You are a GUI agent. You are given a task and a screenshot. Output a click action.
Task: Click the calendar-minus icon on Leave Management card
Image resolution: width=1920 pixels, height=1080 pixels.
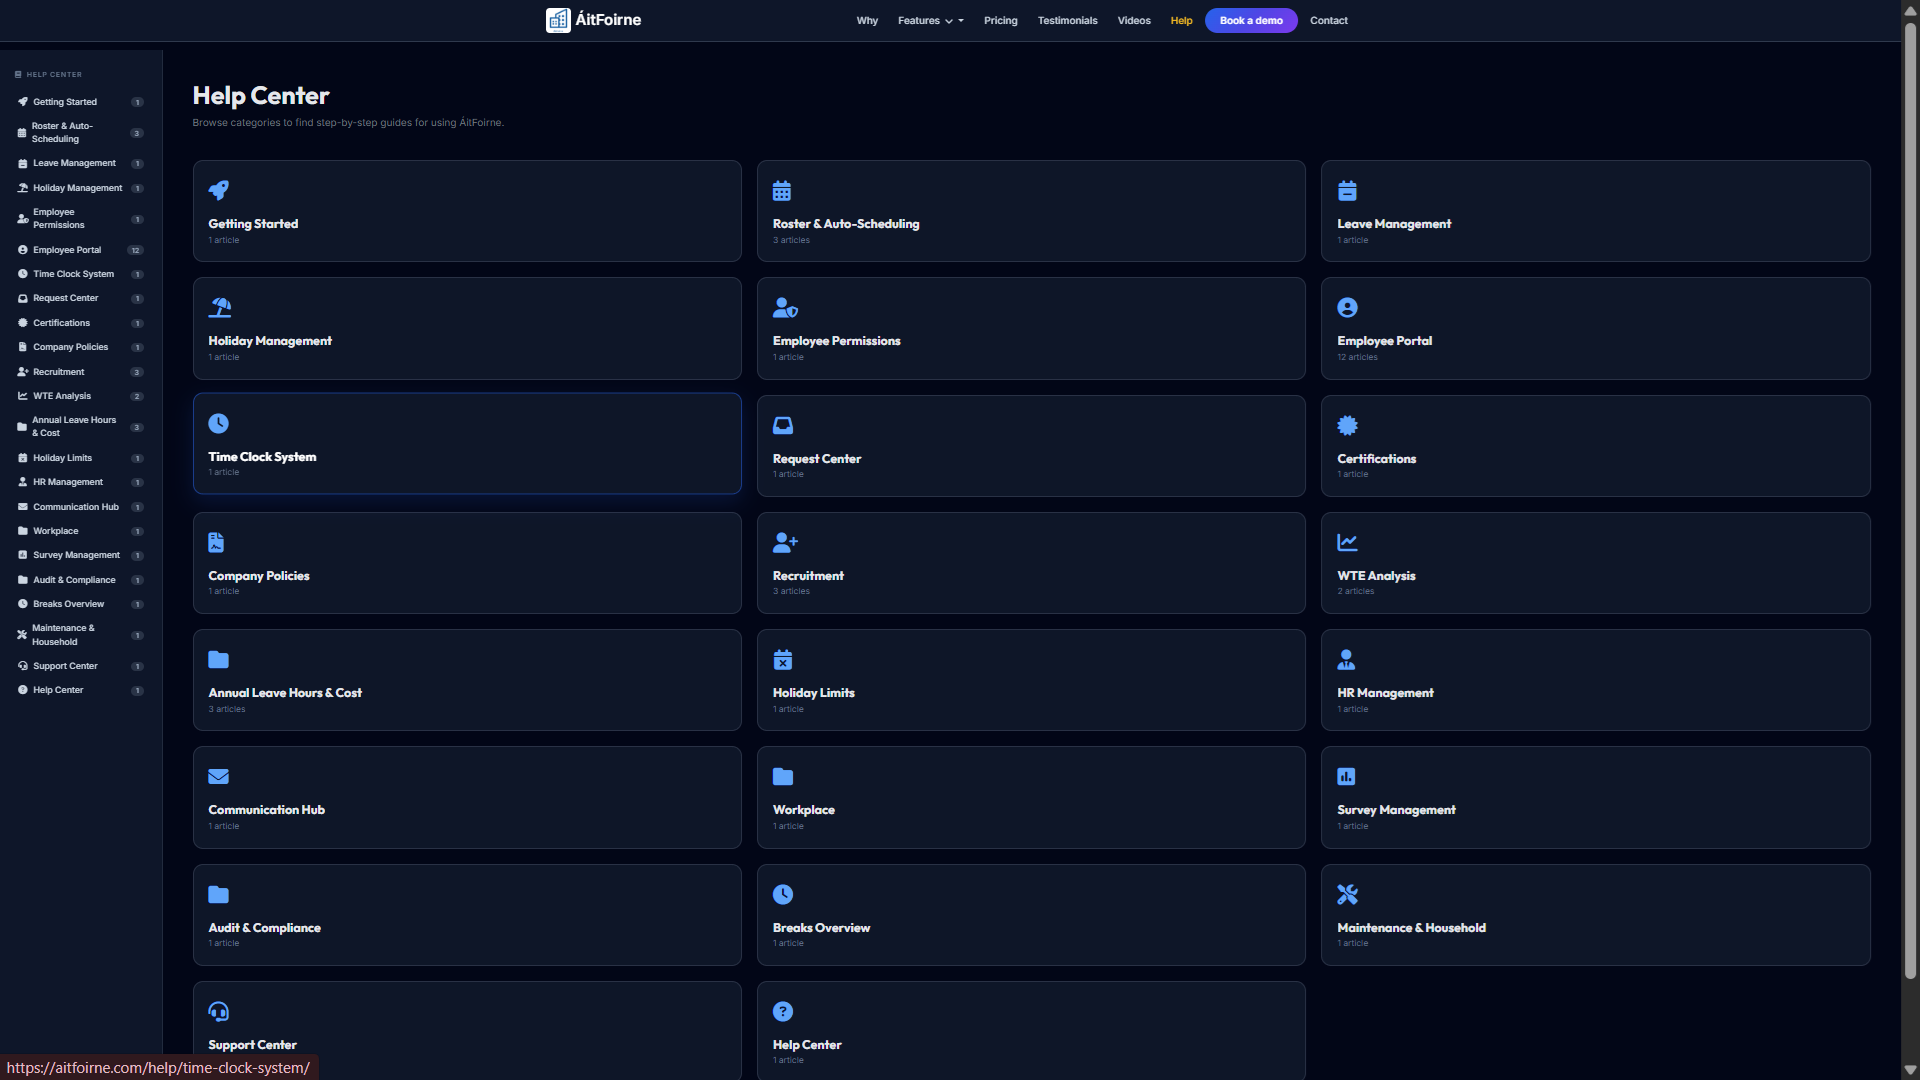tap(1347, 190)
